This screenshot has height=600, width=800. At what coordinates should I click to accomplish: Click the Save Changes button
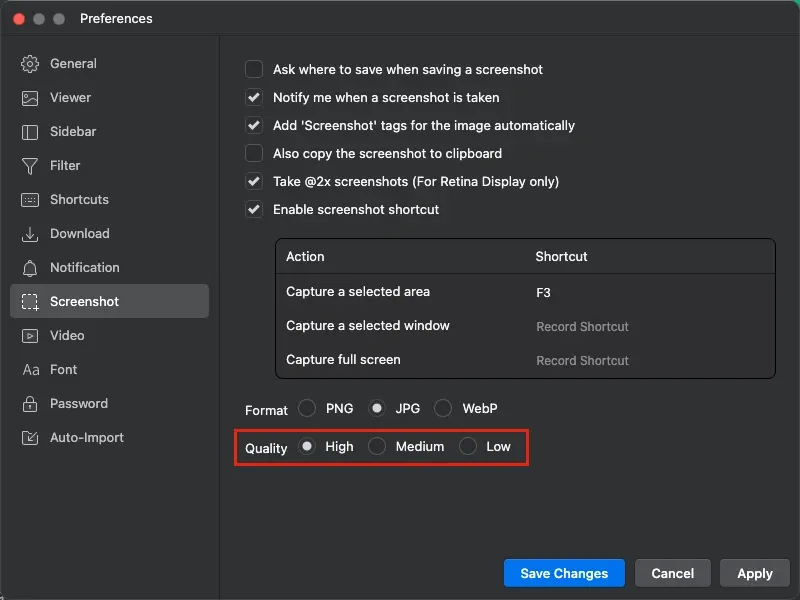click(x=564, y=573)
